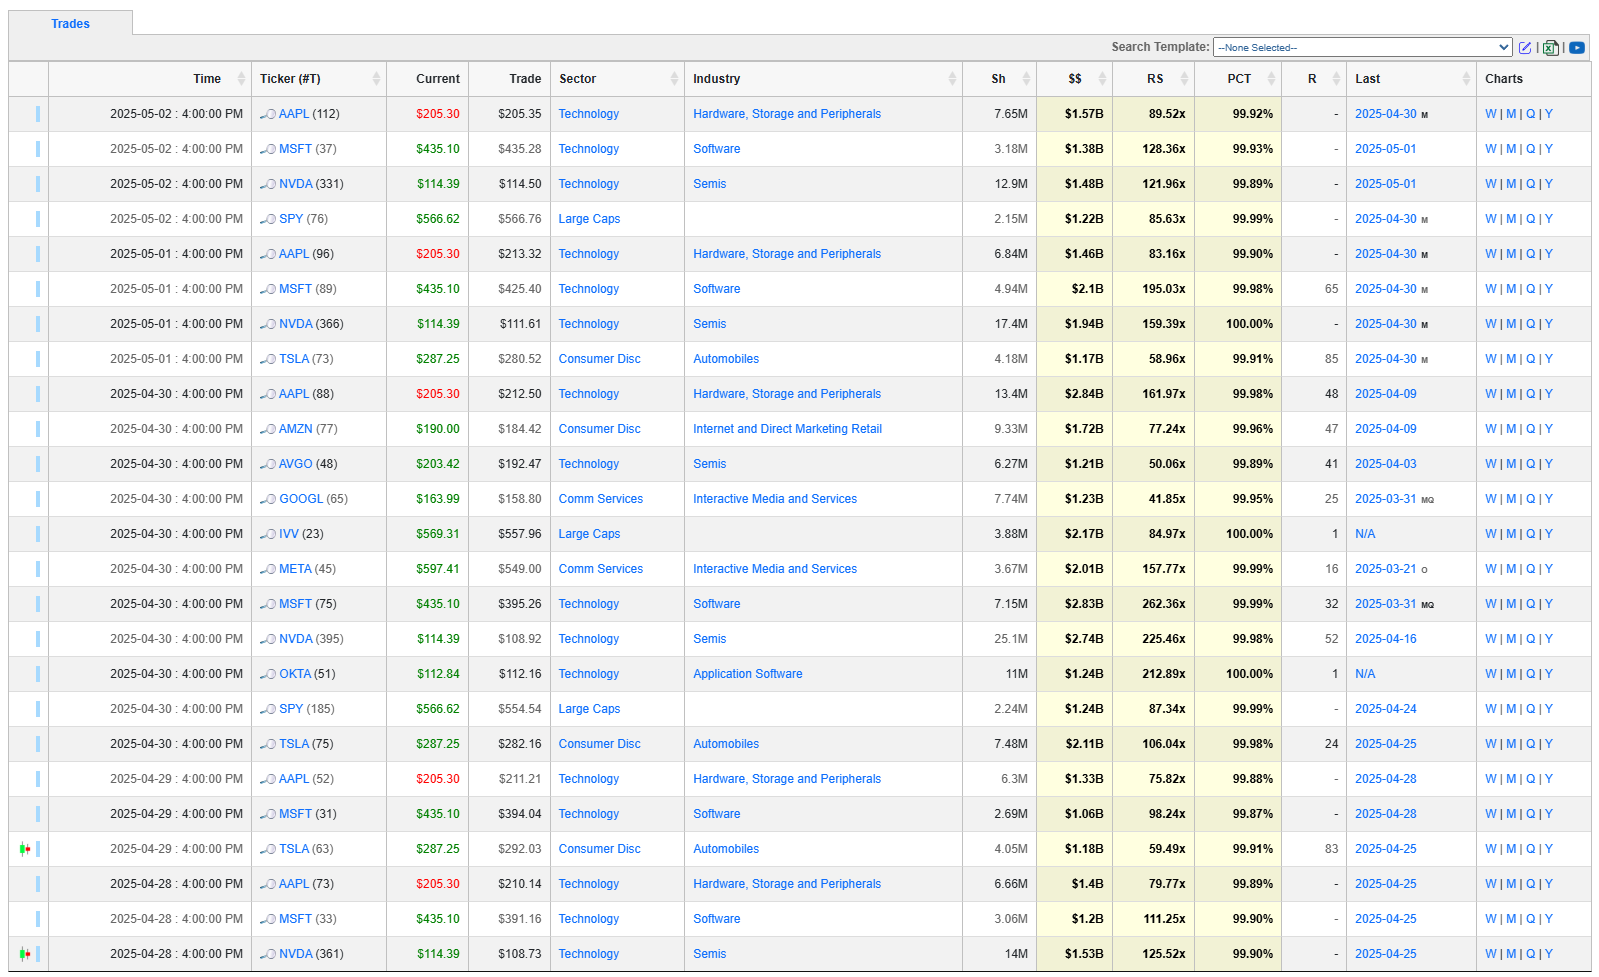Screen dimensions: 1599x977
Task: Sort by Industry column arrows
Action: (952, 79)
